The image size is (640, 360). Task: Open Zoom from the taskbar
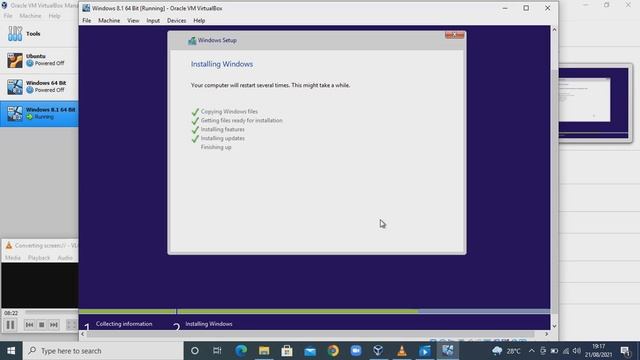(x=356, y=351)
